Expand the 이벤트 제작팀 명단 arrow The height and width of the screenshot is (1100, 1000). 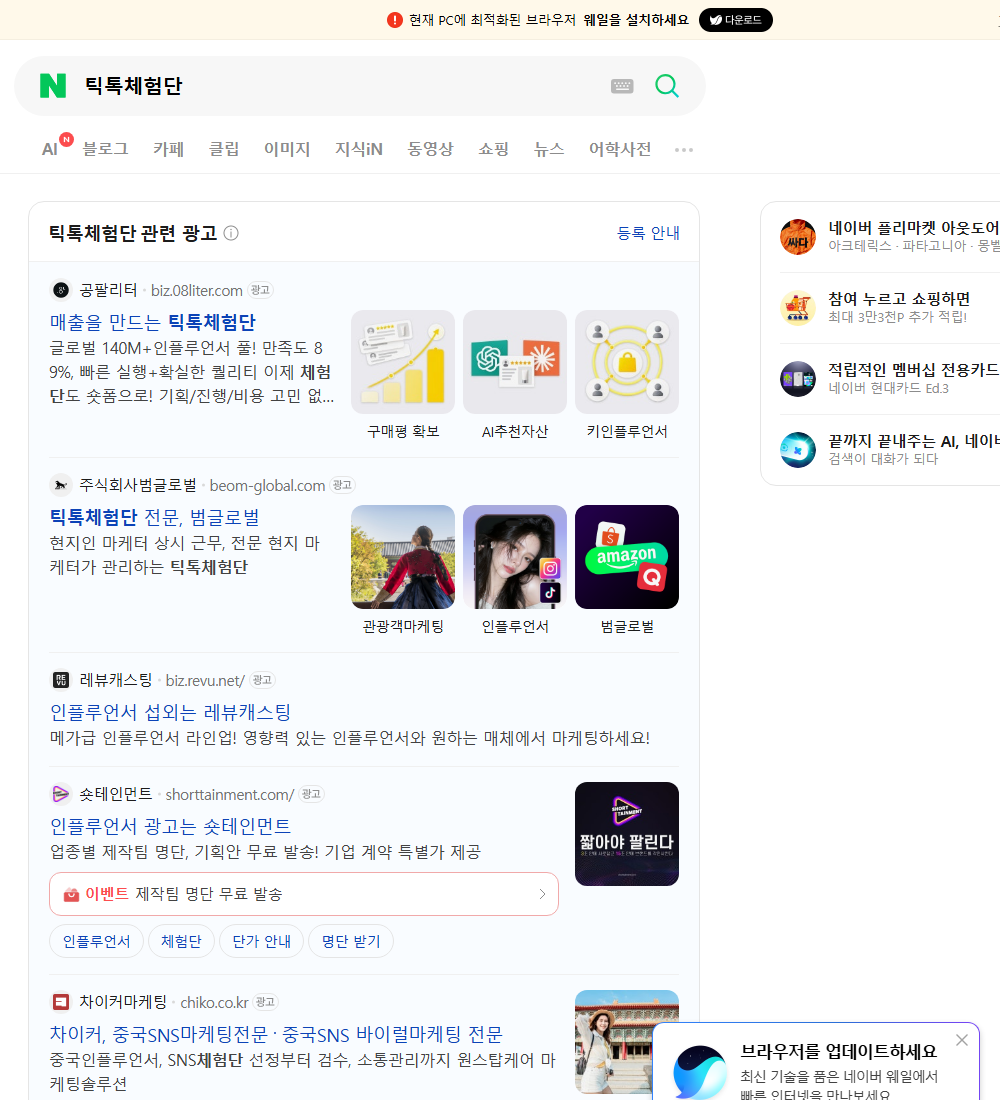pos(542,894)
